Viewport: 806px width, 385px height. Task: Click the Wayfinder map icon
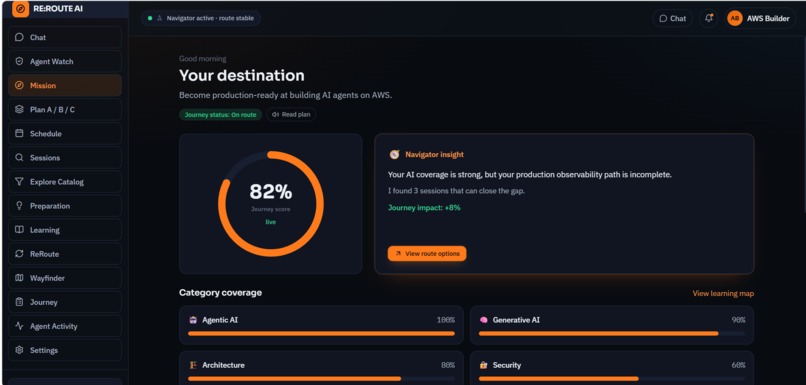19,278
